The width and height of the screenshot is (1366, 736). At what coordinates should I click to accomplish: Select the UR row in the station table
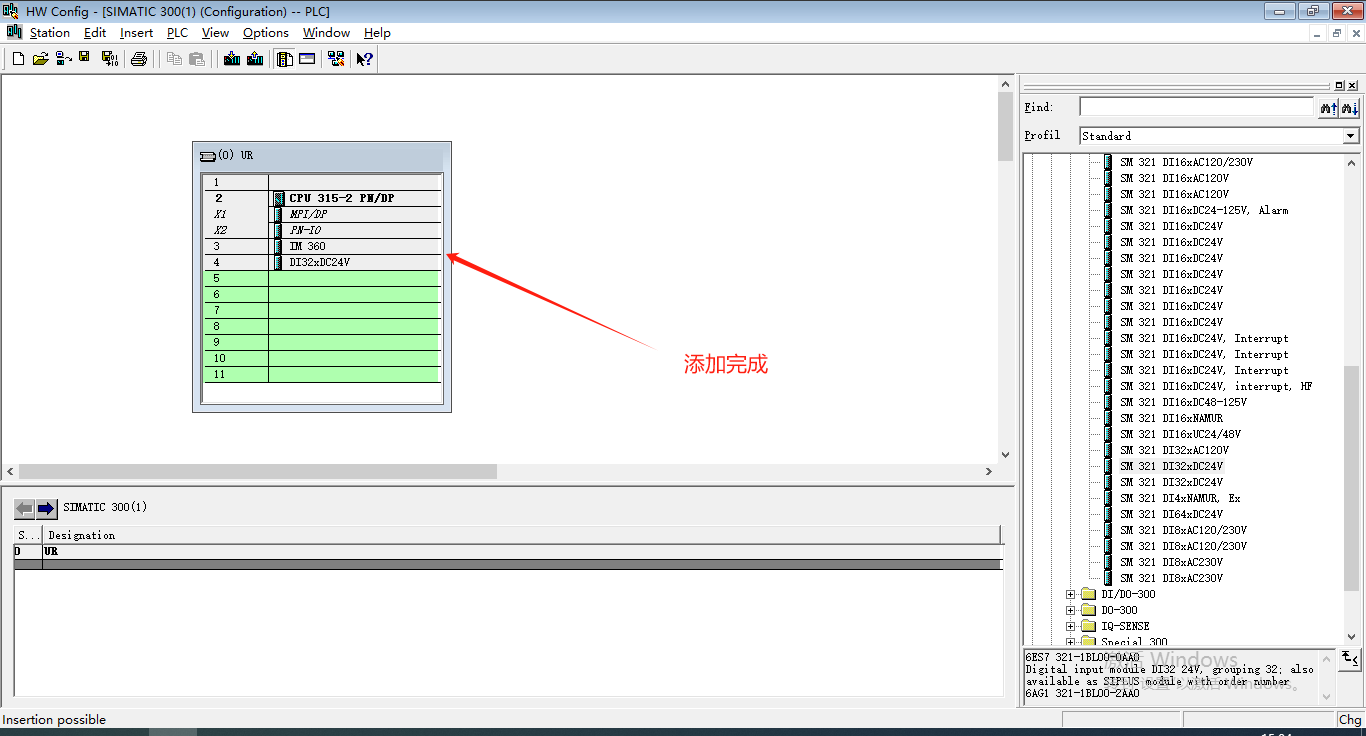pyautogui.click(x=507, y=551)
